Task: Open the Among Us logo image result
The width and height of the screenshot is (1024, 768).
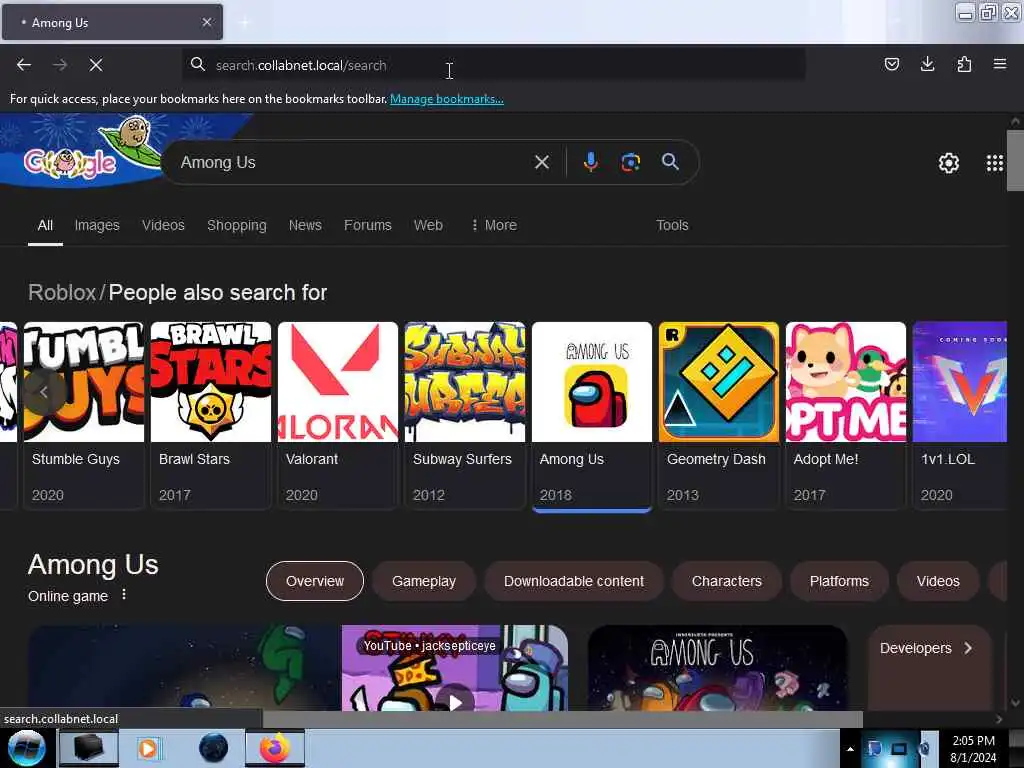Action: point(717,668)
